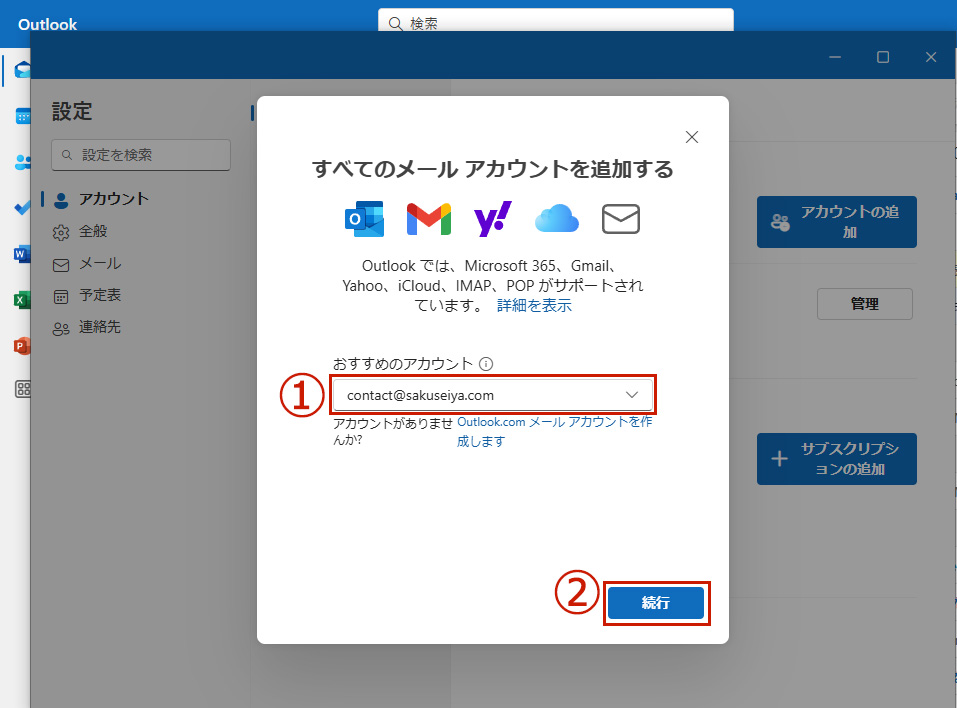The image size is (957, 708).
Task: Open the More apps grid icon
Action: [x=23, y=389]
